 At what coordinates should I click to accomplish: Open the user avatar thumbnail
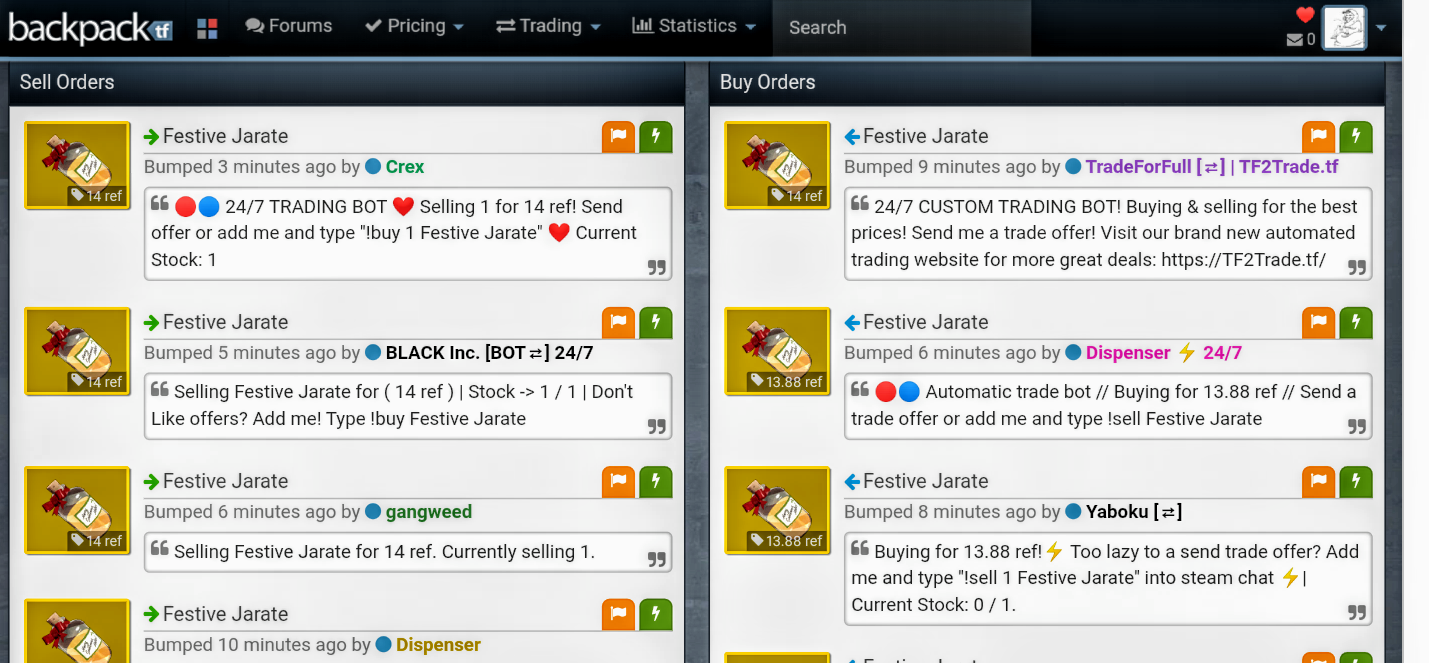coord(1344,27)
